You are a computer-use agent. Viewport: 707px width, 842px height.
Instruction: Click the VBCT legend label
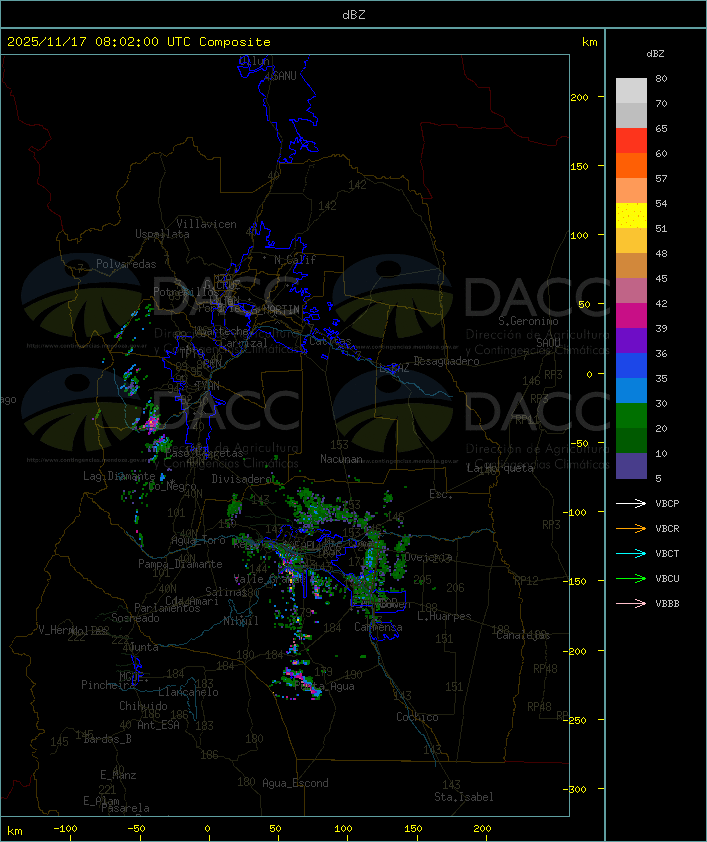(667, 554)
